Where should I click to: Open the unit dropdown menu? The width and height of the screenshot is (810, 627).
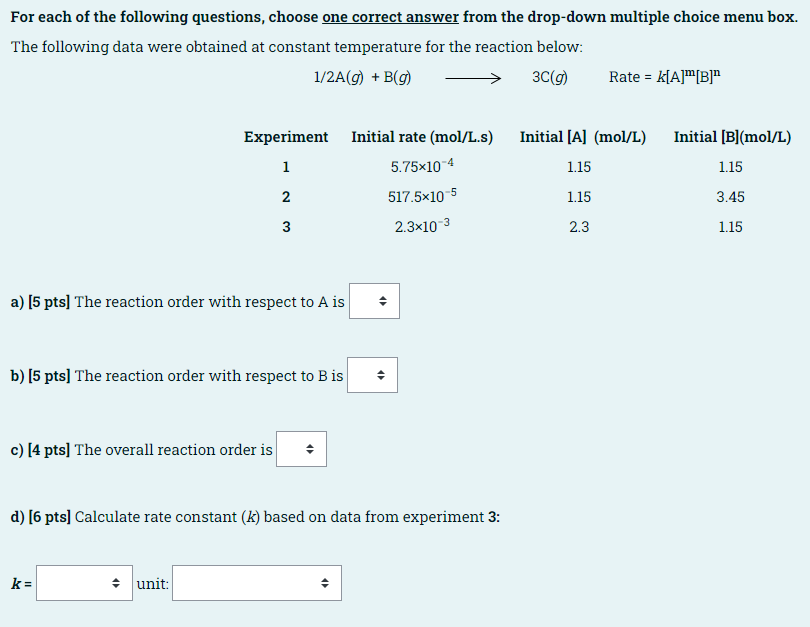point(257,583)
